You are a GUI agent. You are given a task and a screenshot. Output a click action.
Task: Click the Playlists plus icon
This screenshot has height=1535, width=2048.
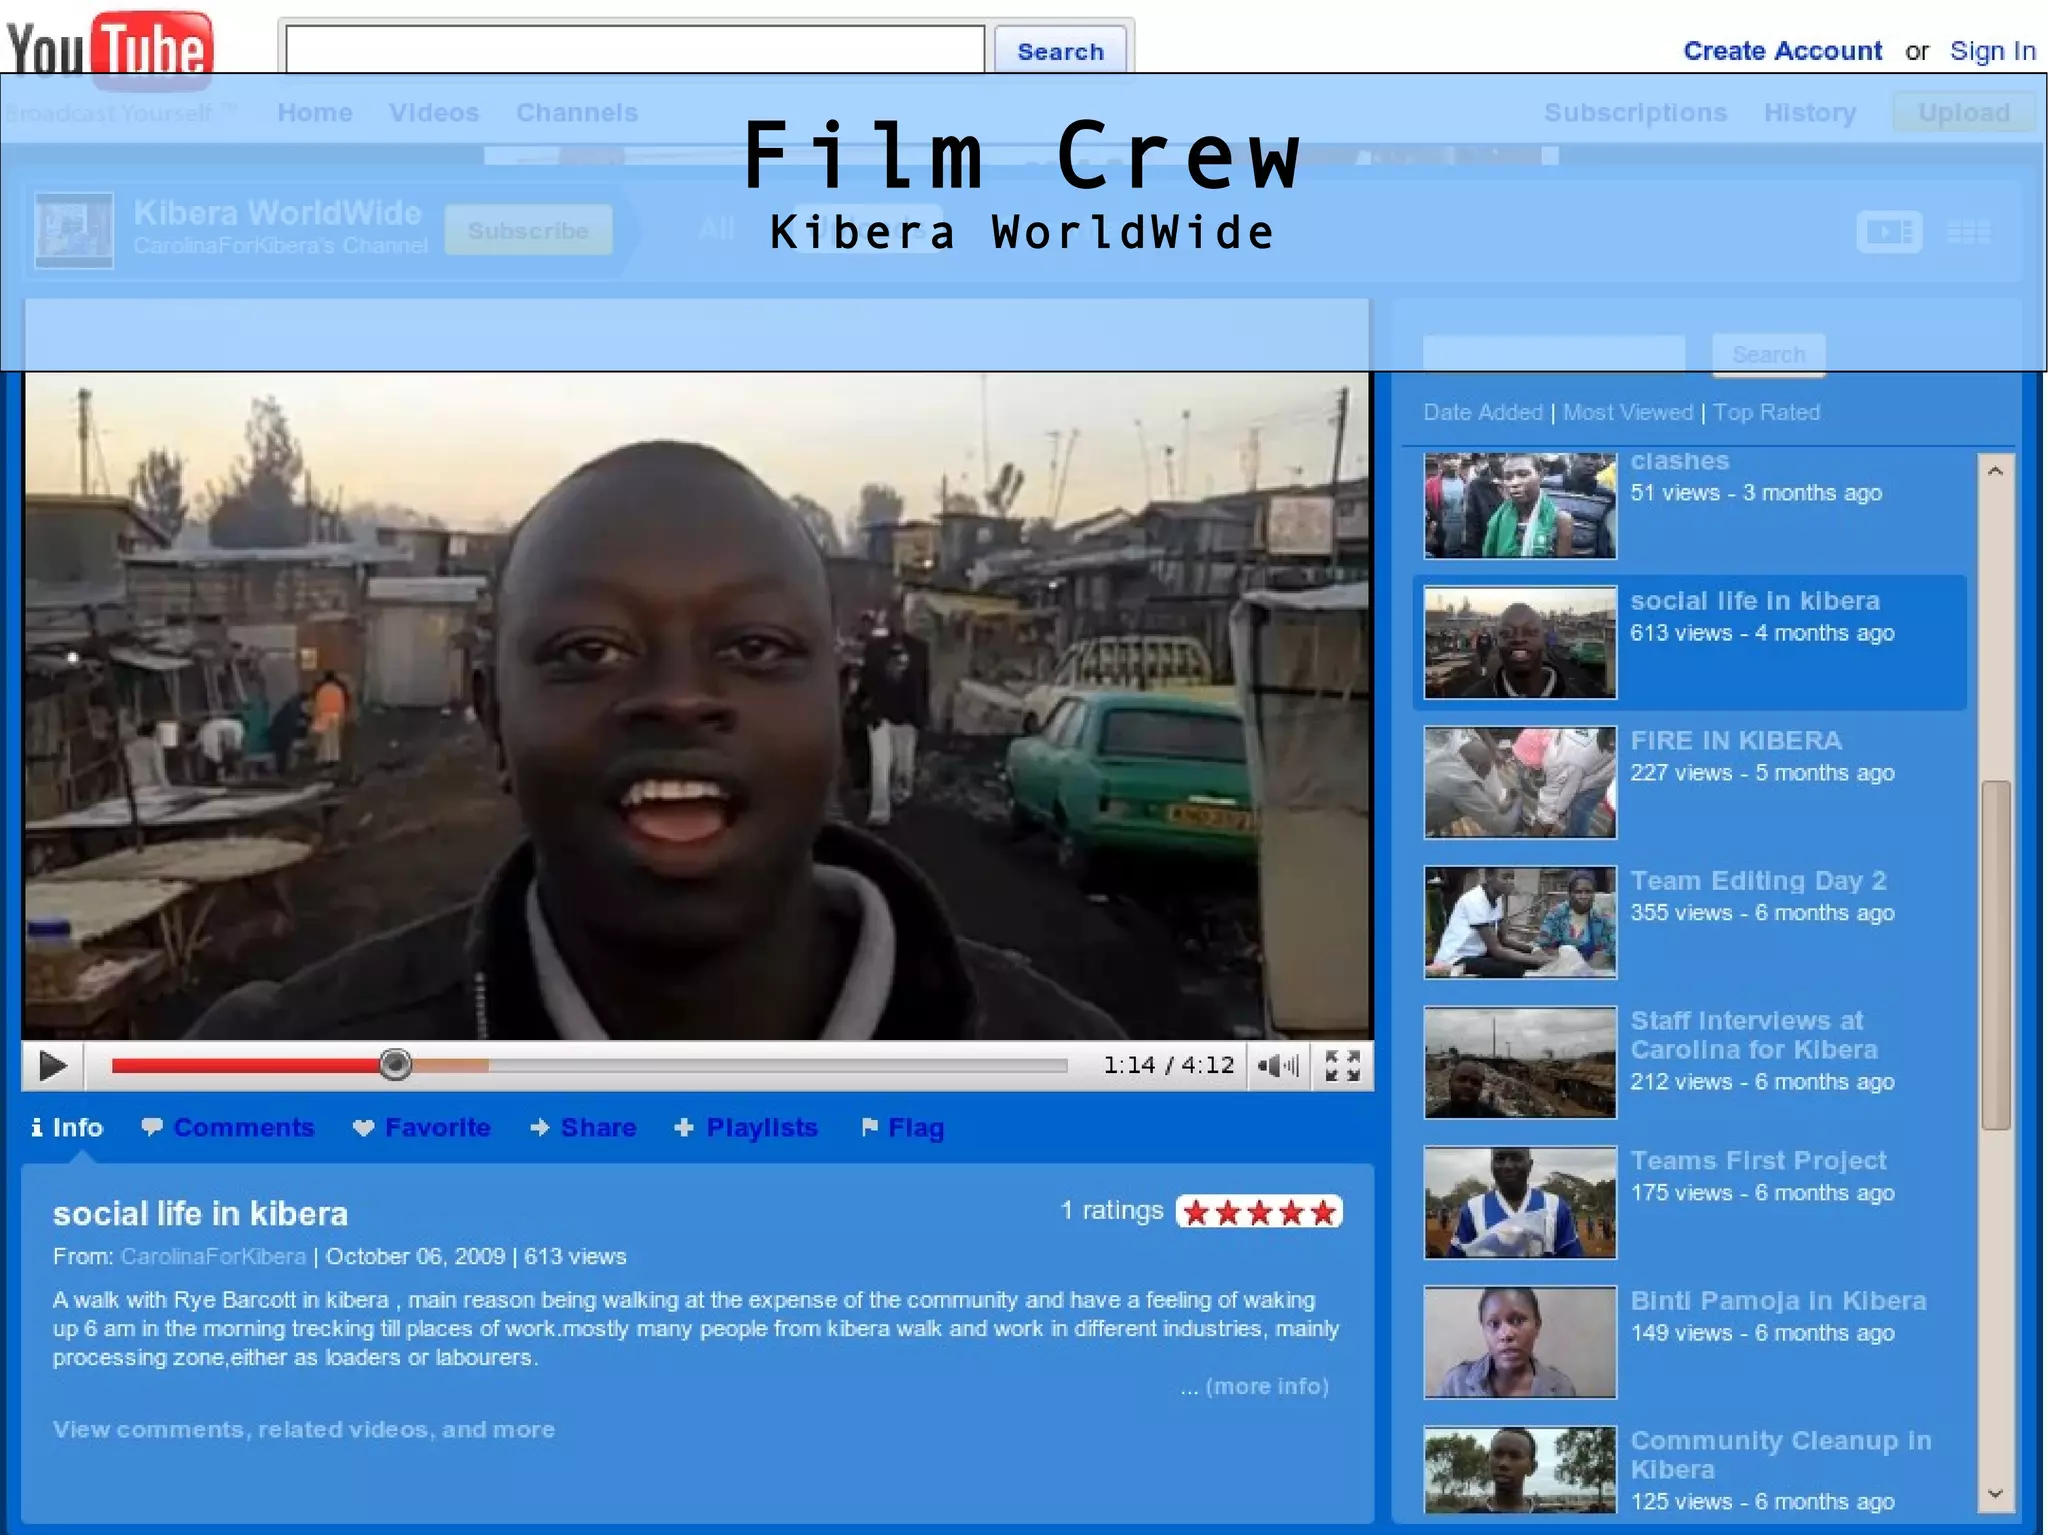[684, 1127]
